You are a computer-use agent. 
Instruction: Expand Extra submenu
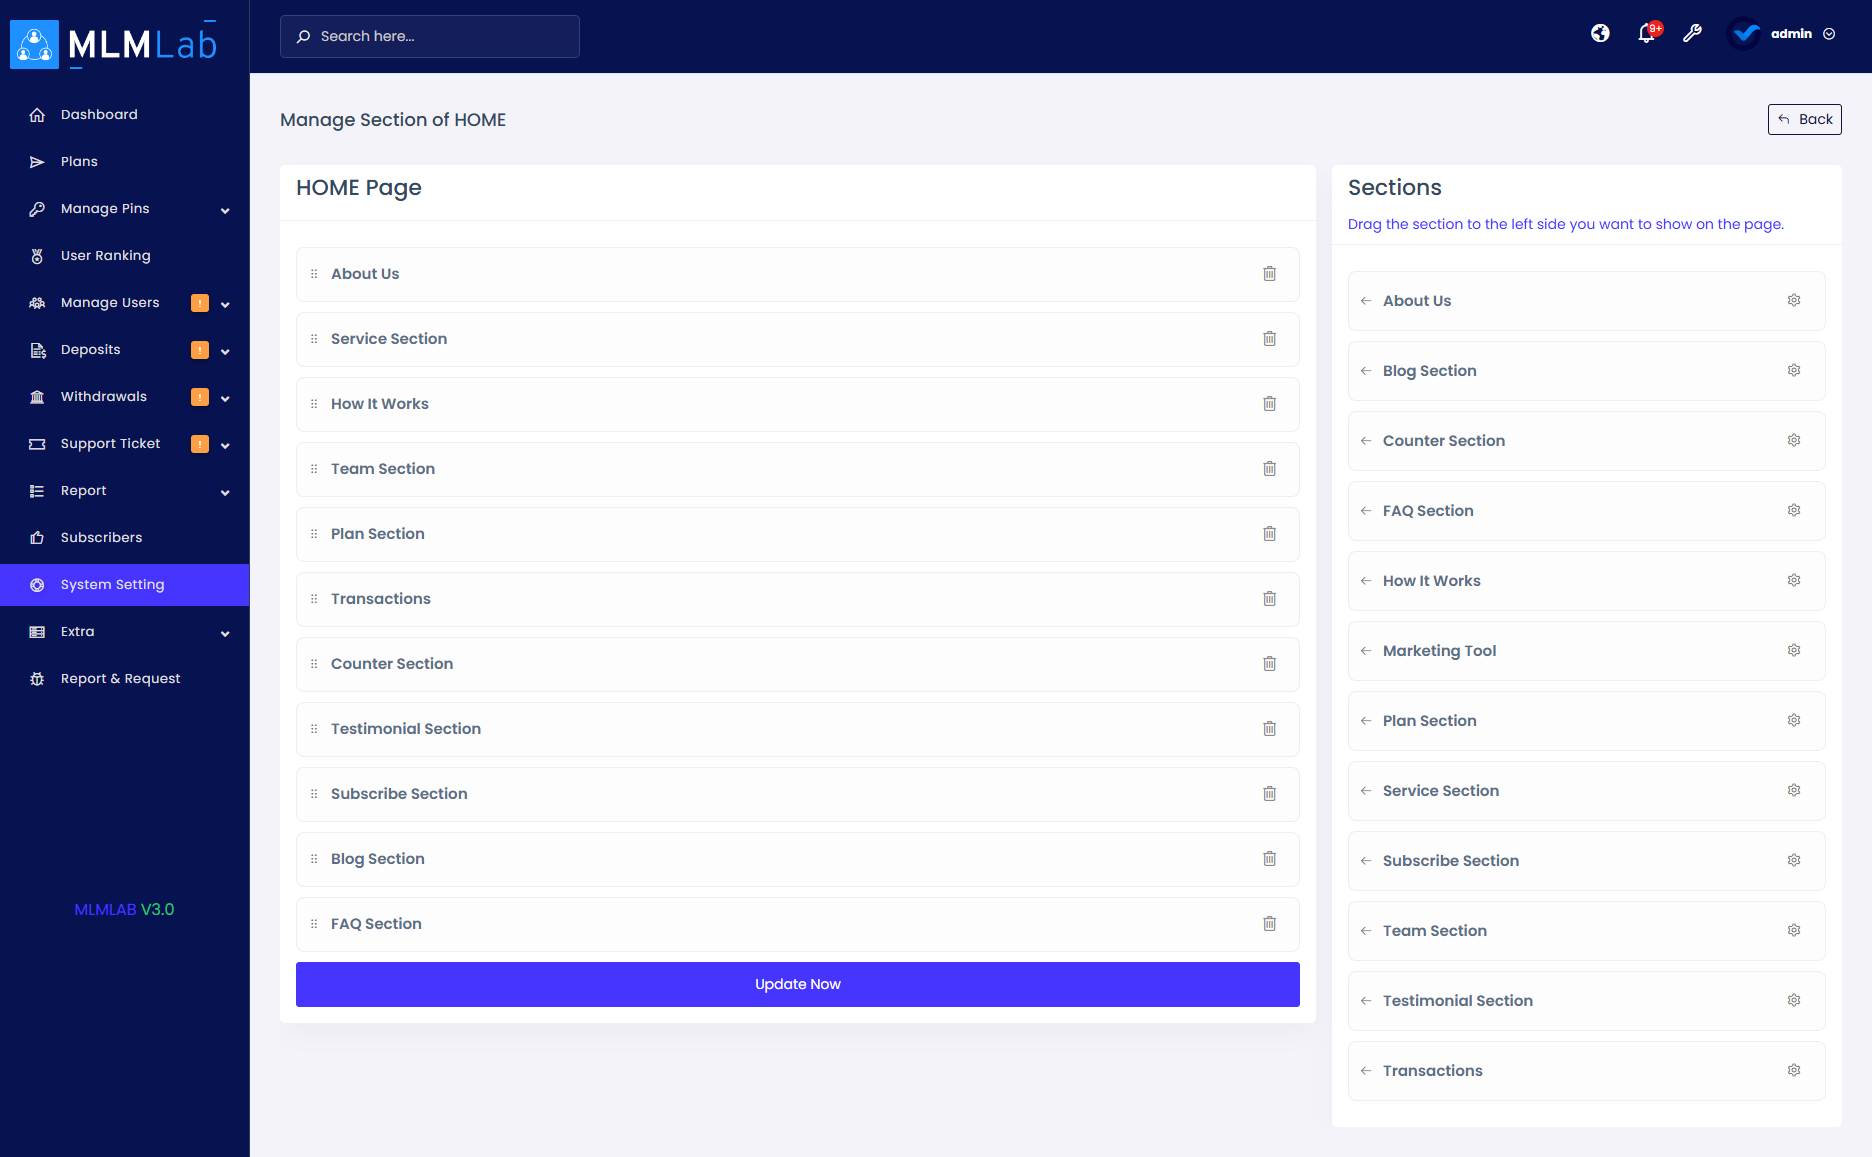click(225, 633)
